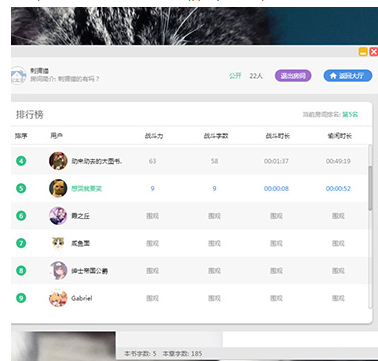Image resolution: width=378 pixels, height=361 pixels.
Task: Click the 本章字数: 185 status text
Action: click(x=182, y=354)
